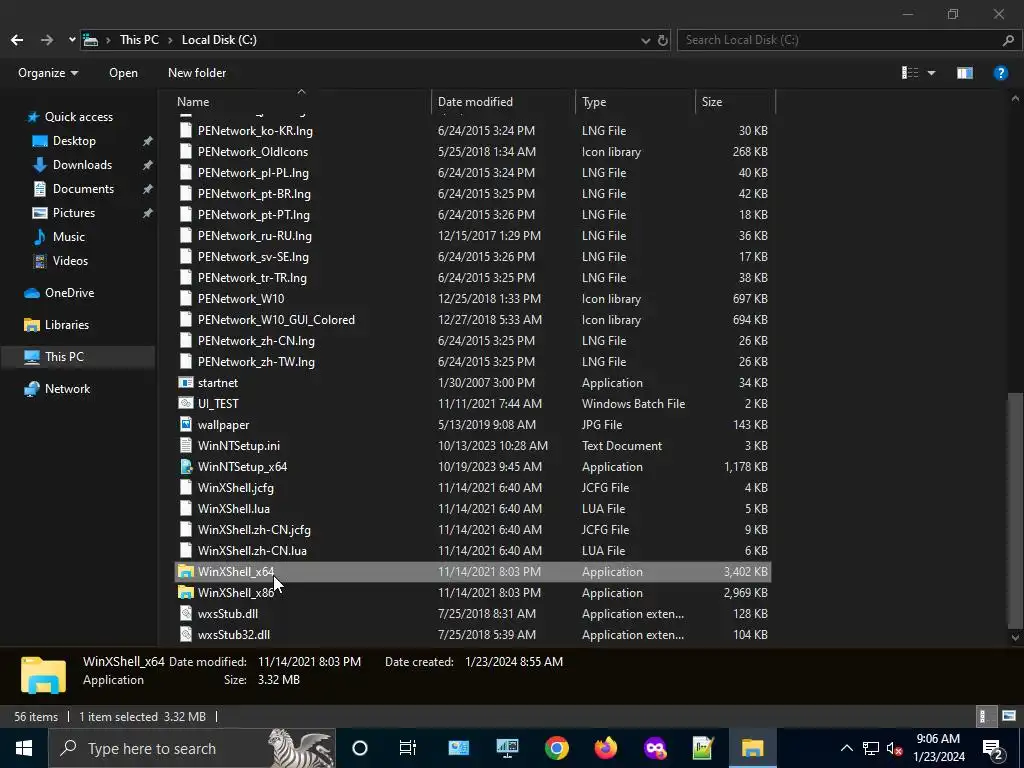
Task: Select the wxsStub.dll file icon
Action: coord(186,613)
